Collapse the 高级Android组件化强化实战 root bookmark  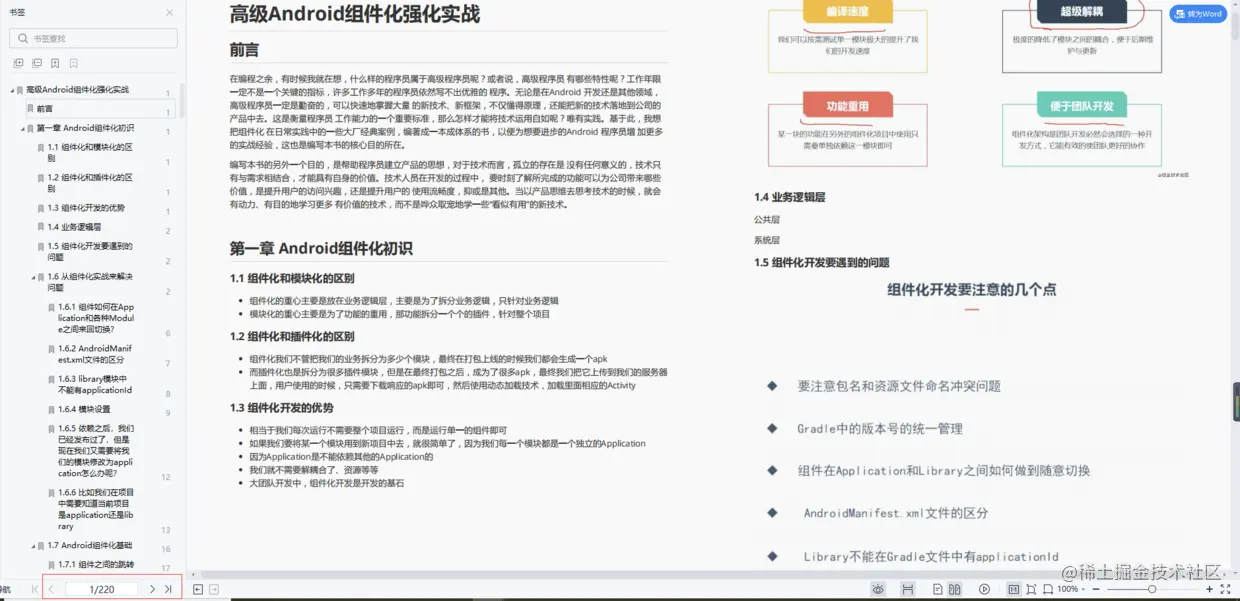[x=13, y=90]
